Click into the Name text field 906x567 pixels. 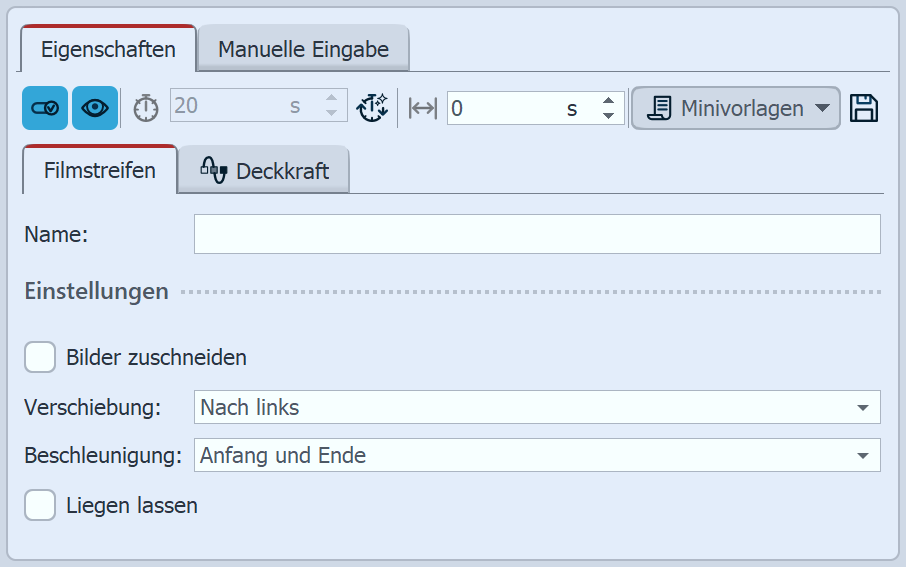coord(537,234)
